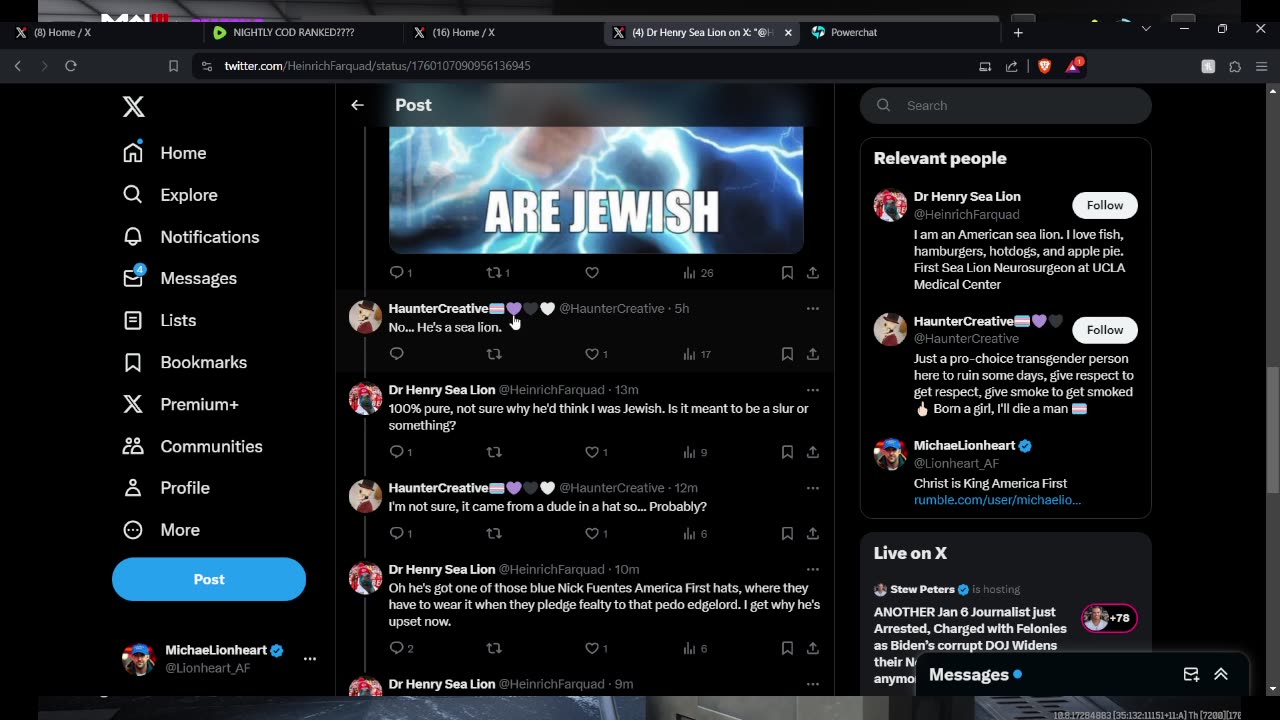Repost the "100% pure" reply
Viewport: 1280px width, 720px height.
click(x=494, y=452)
